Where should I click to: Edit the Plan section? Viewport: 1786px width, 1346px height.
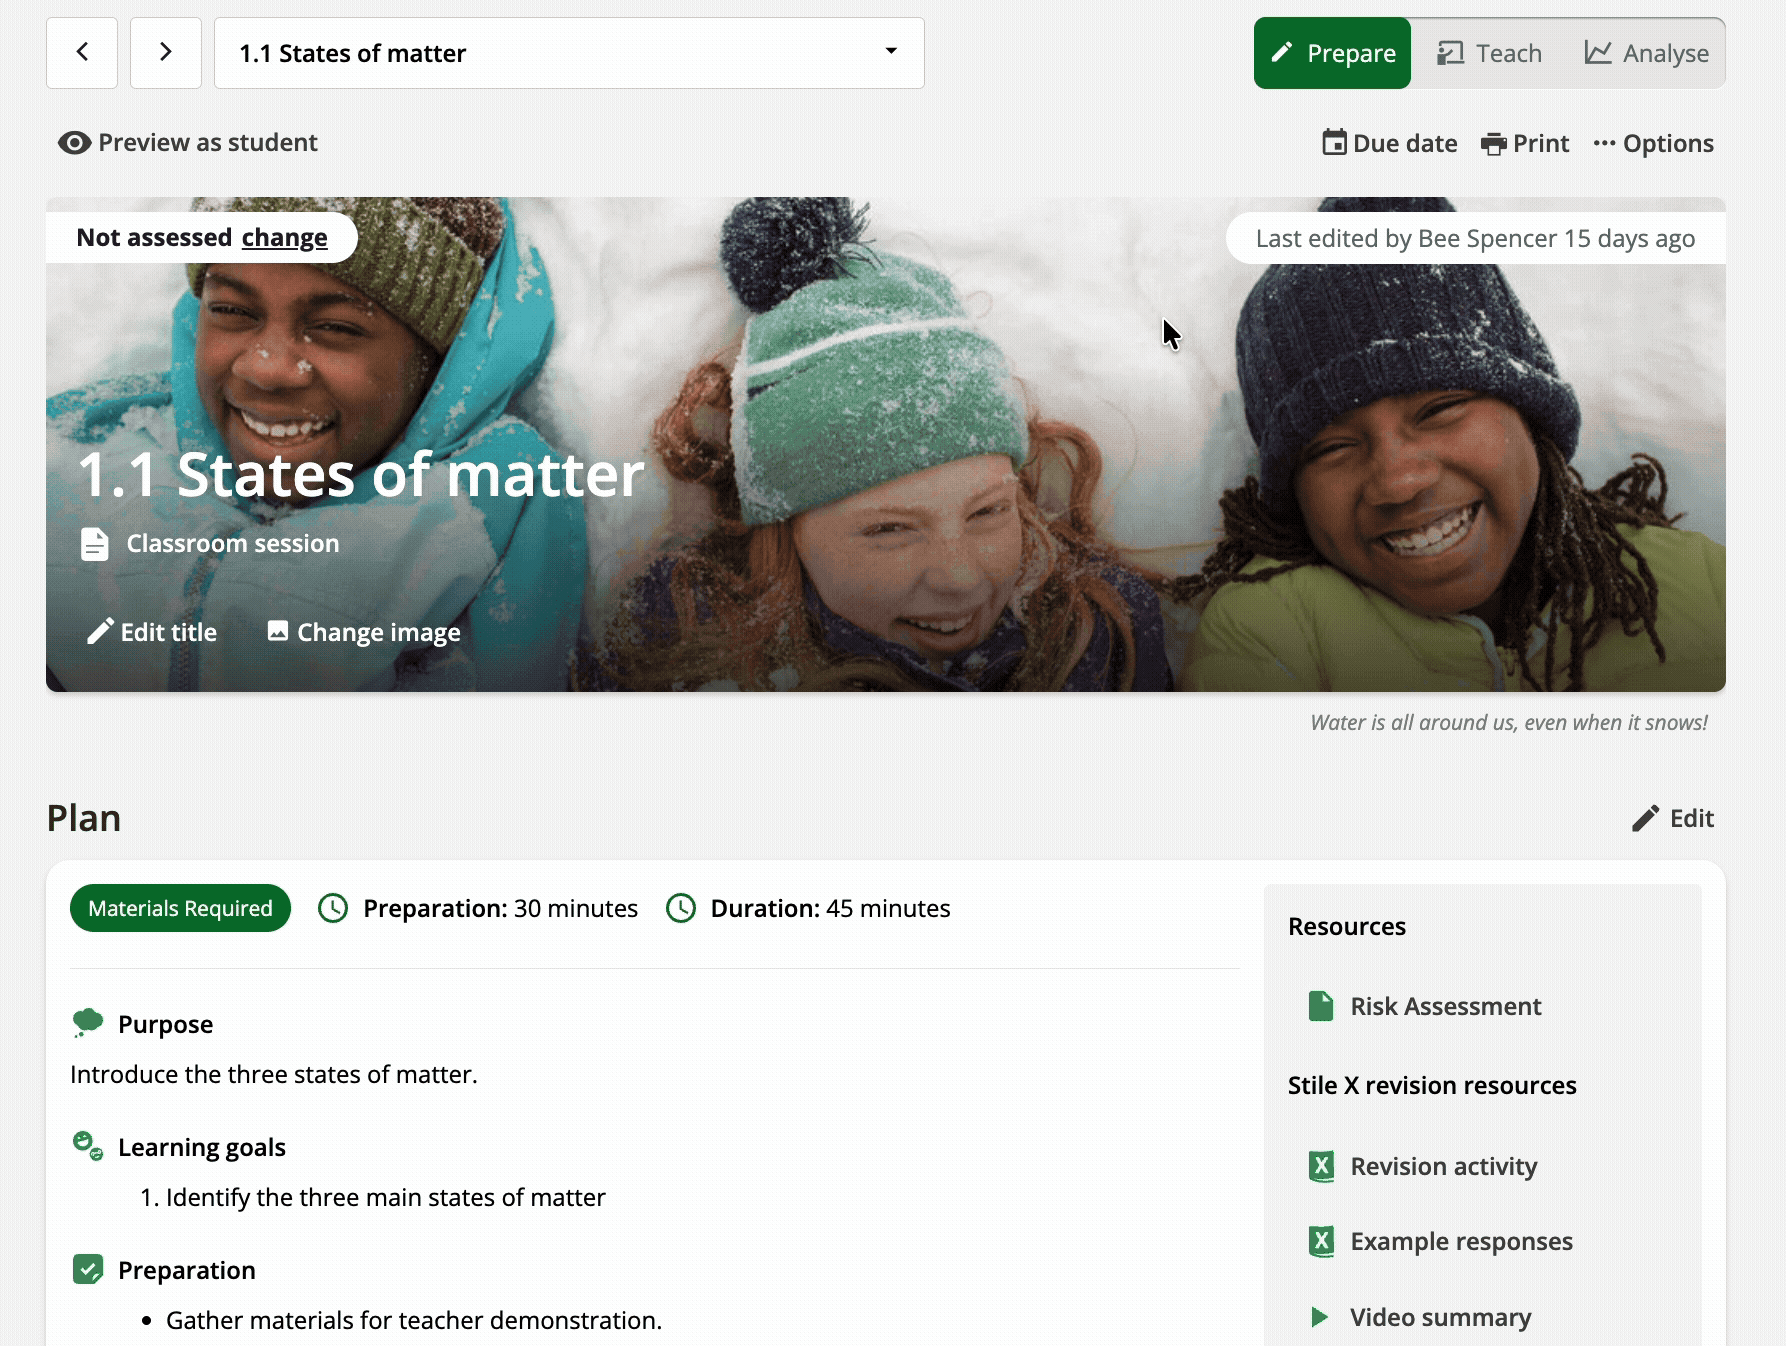tap(1673, 818)
